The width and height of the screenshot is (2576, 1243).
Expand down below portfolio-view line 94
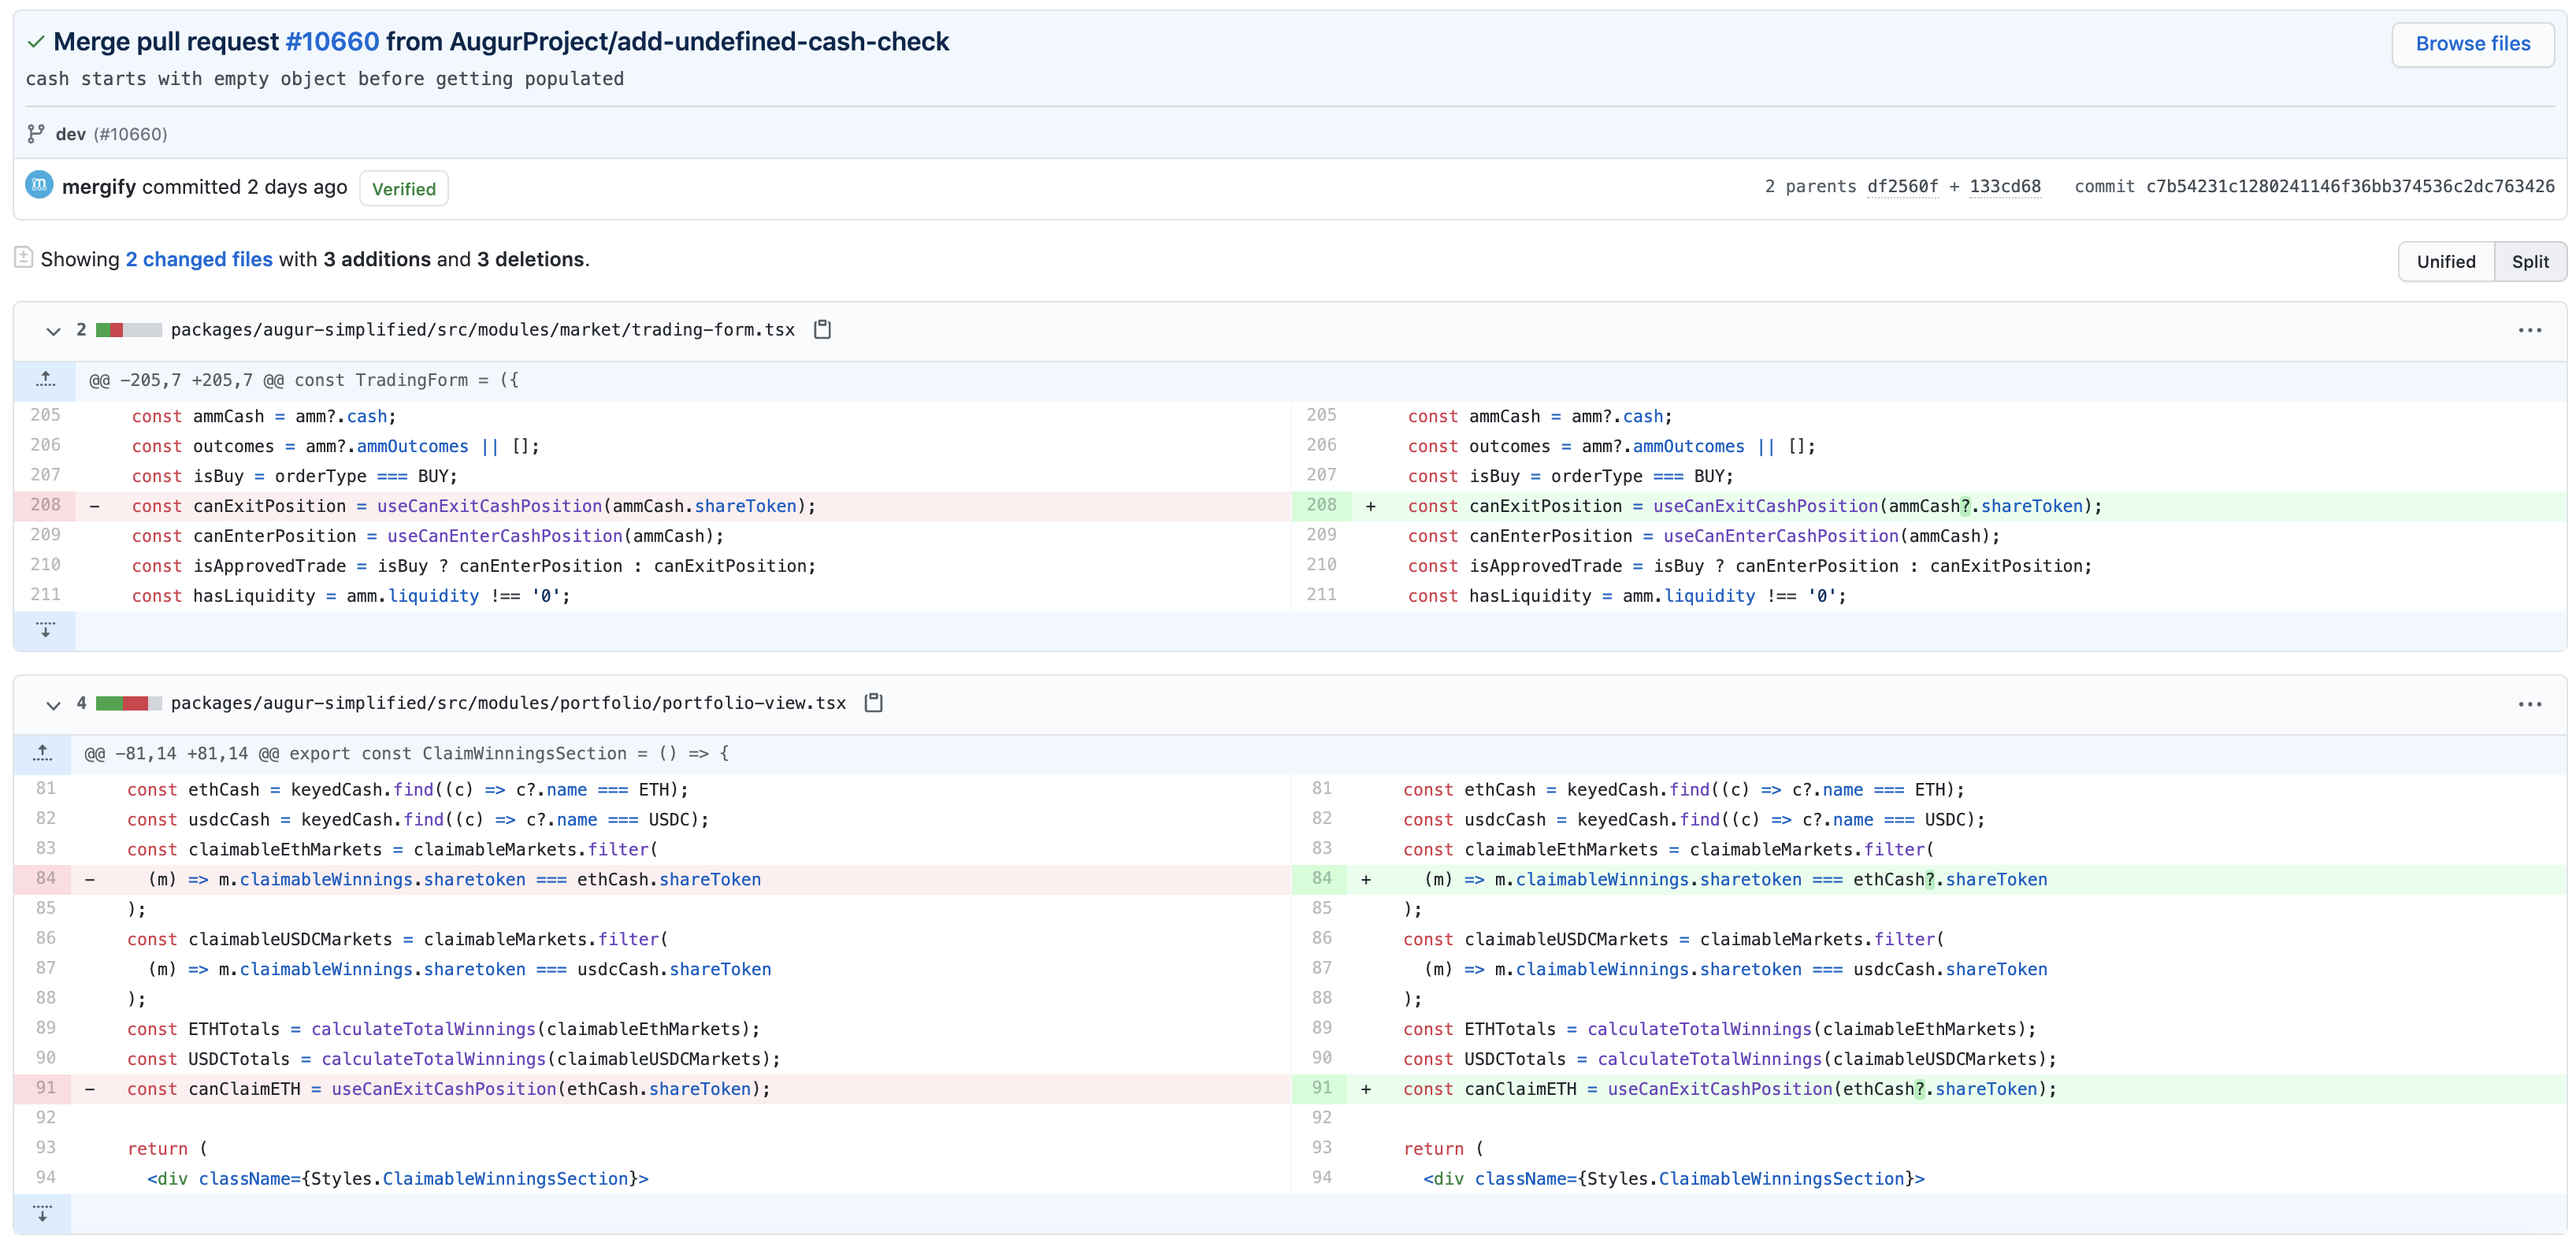click(x=43, y=1214)
